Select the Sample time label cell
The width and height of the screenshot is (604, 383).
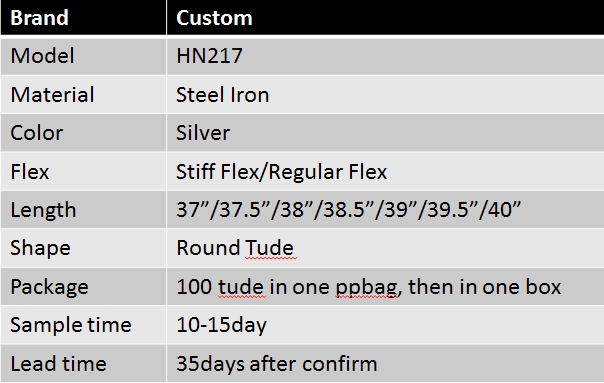tap(83, 325)
